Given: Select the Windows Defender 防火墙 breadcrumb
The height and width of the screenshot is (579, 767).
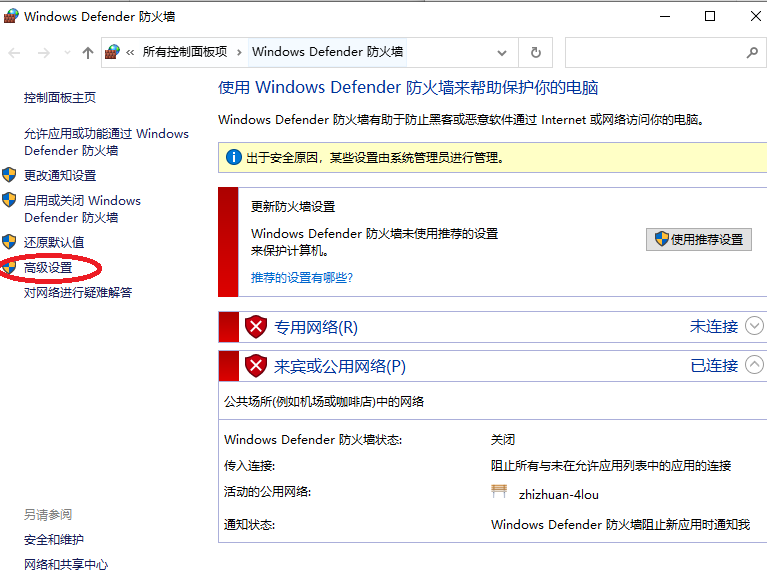Looking at the screenshot, I should pyautogui.click(x=327, y=52).
